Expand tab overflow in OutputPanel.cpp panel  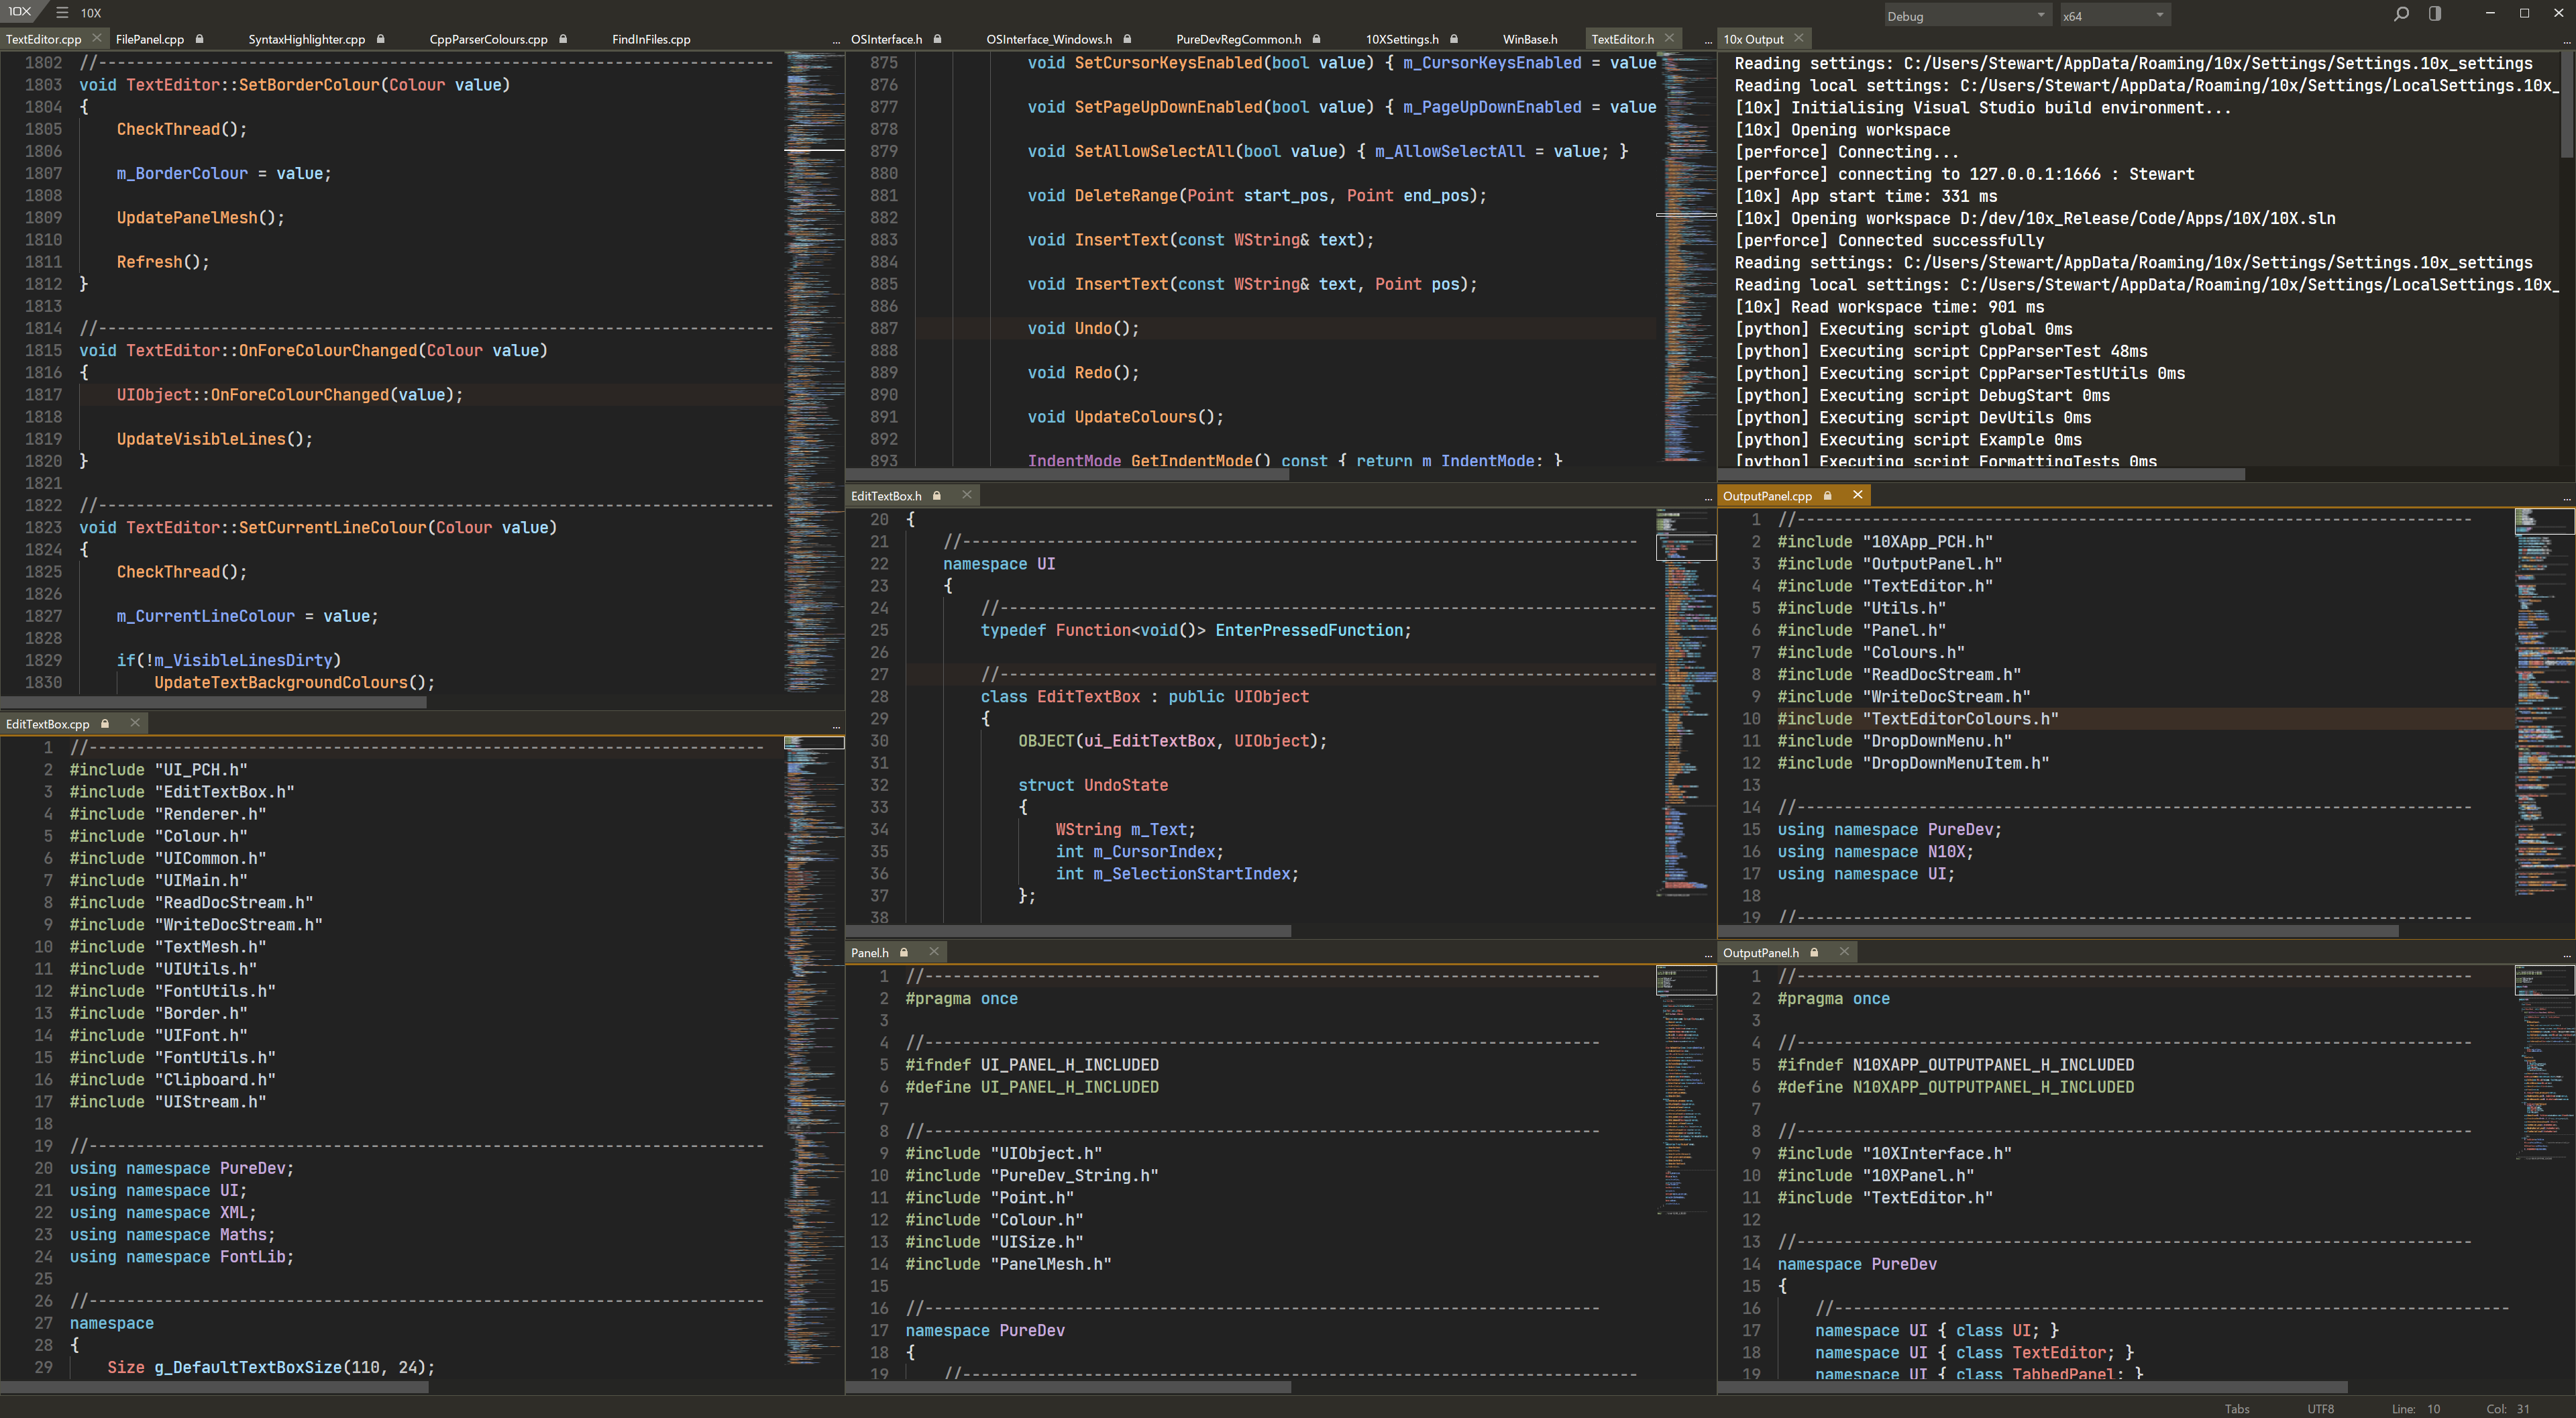pos(2567,498)
